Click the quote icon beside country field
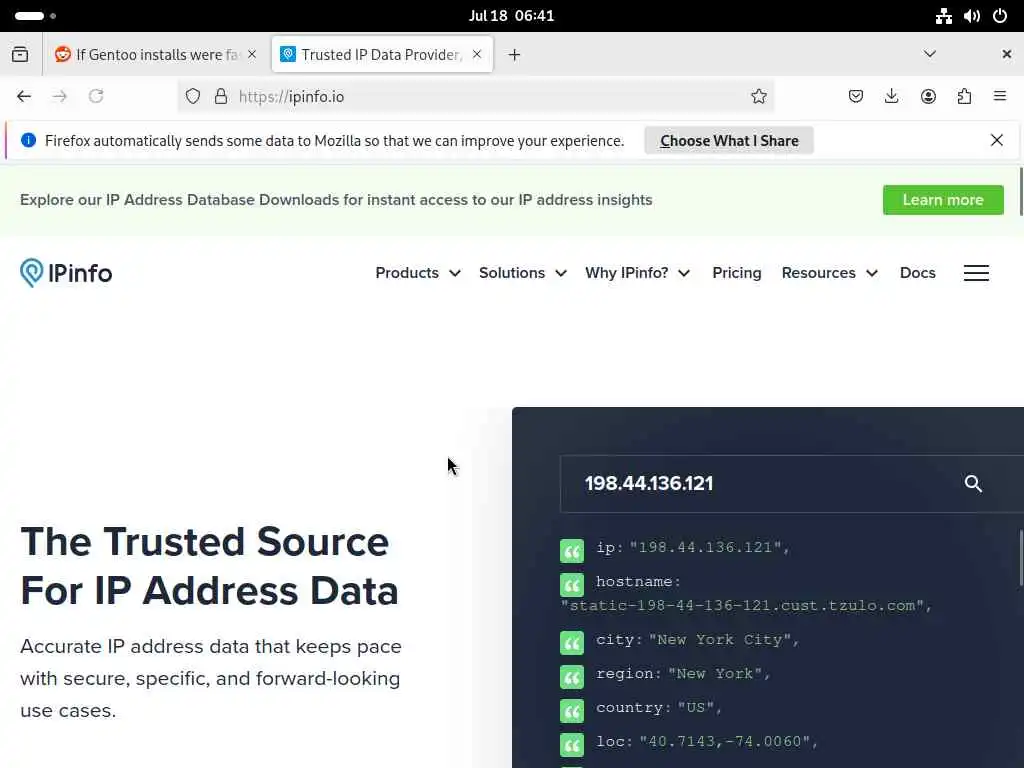This screenshot has height=768, width=1024. tap(571, 711)
